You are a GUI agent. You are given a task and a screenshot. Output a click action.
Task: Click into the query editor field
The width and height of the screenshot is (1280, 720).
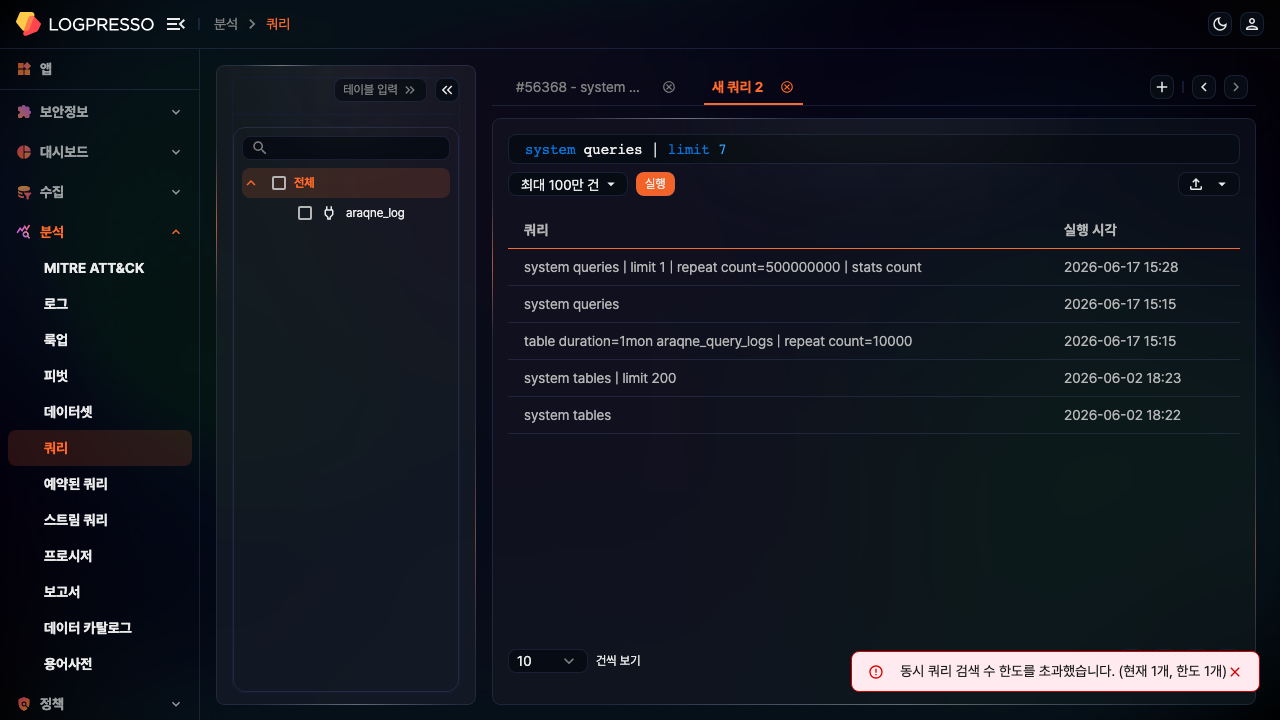pos(874,149)
